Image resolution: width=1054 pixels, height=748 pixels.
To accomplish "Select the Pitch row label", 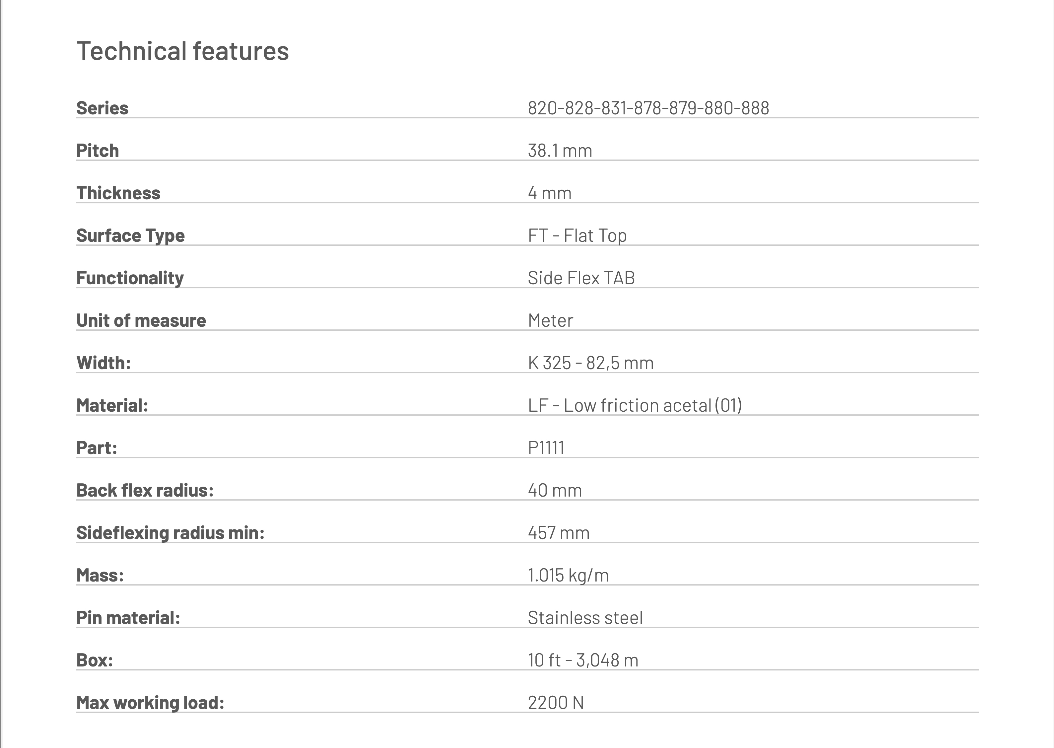I will click(x=97, y=151).
